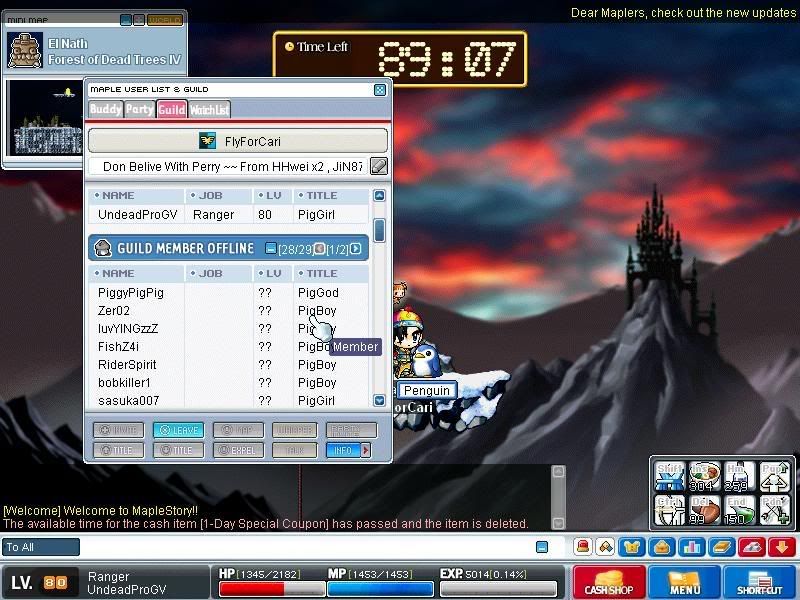
Task: Activate the Pup quickslot arrow skill
Action: pos(772,477)
